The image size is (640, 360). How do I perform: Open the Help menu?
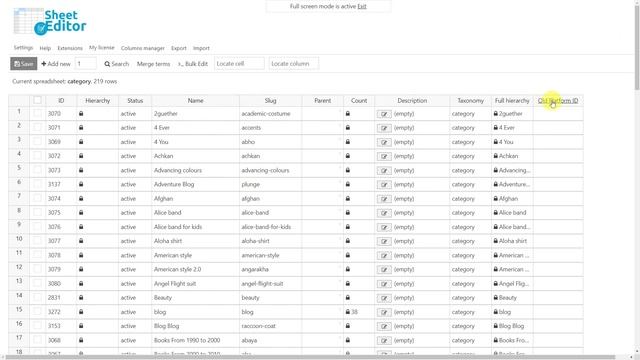[45, 48]
